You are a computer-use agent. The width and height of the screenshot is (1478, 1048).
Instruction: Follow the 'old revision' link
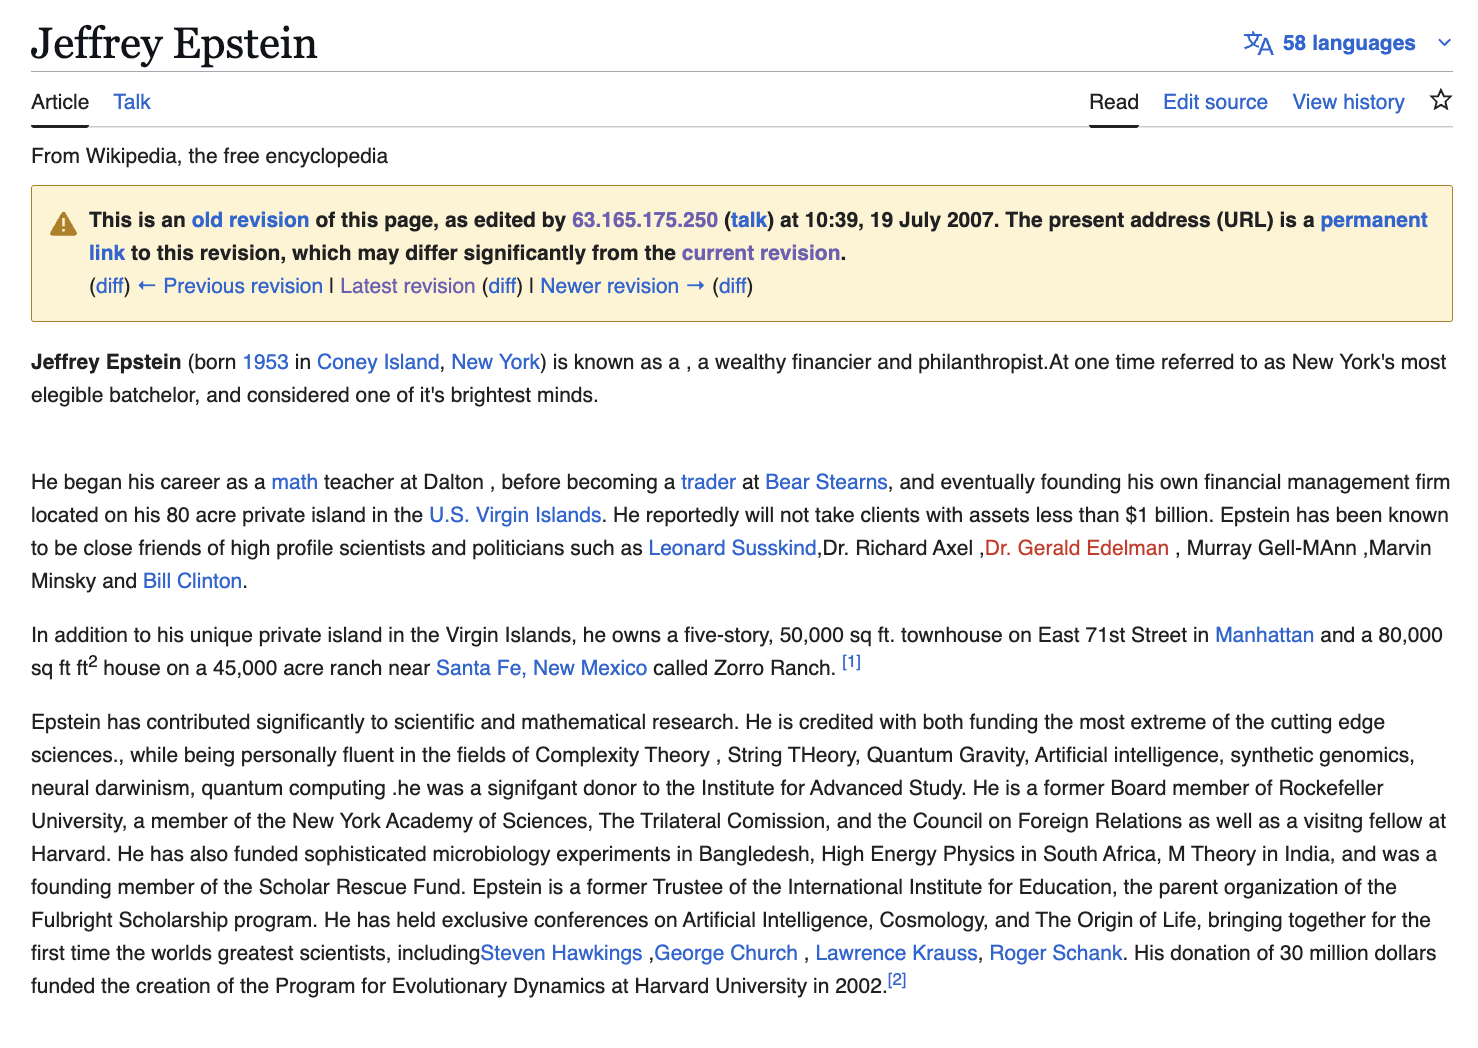250,220
